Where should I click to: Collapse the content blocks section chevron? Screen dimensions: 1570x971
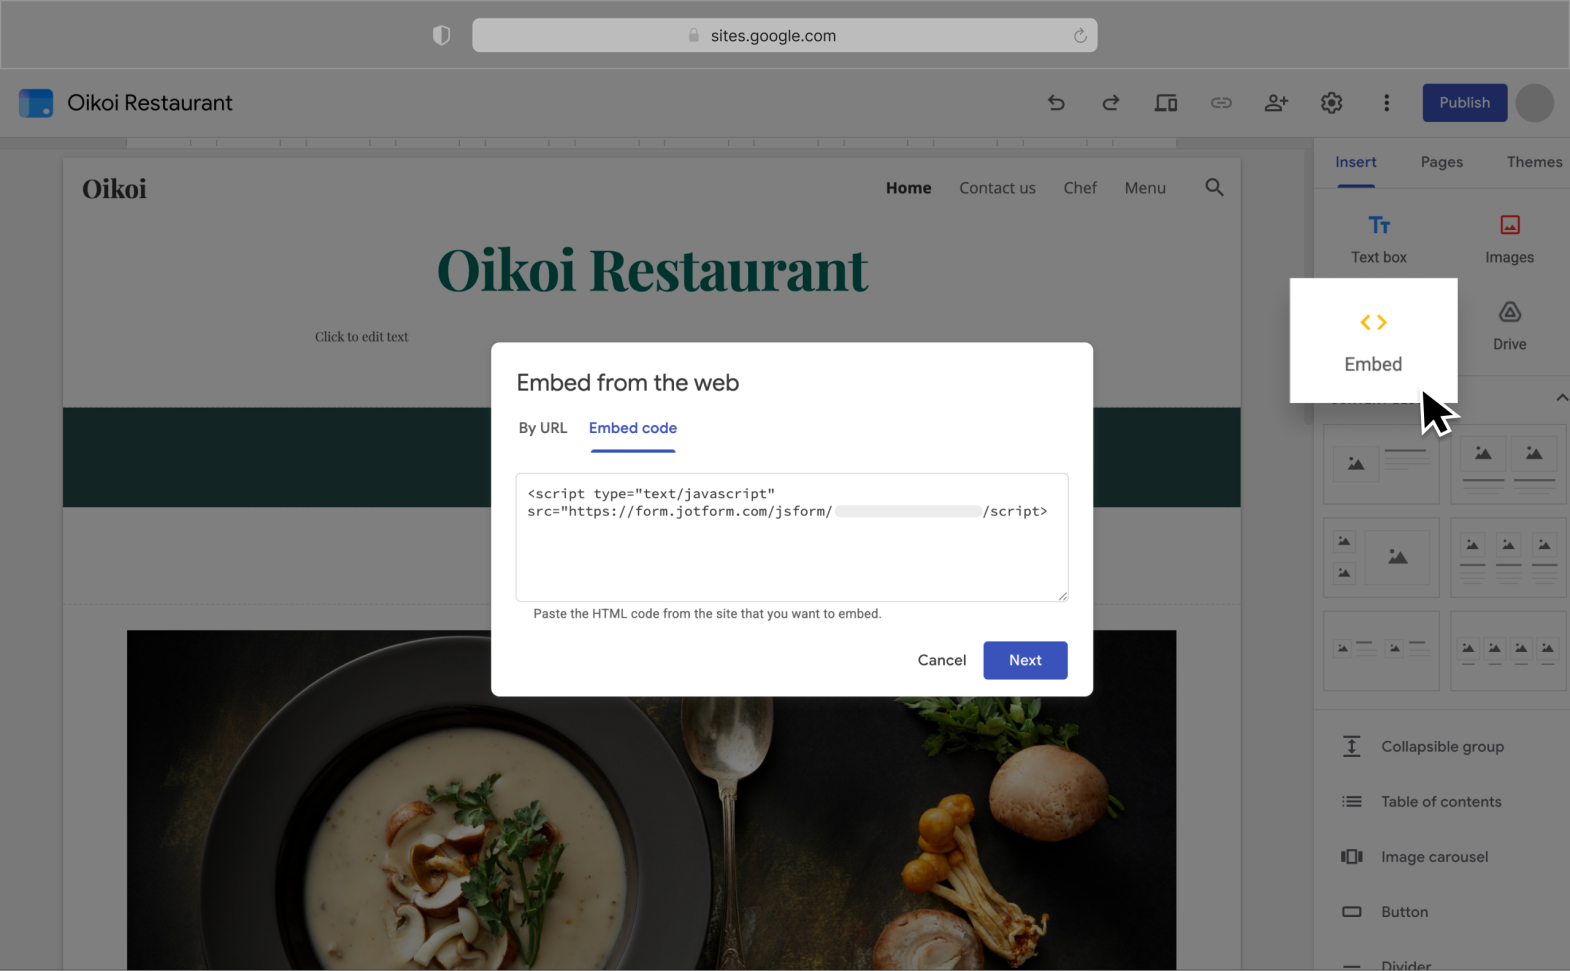coord(1561,398)
